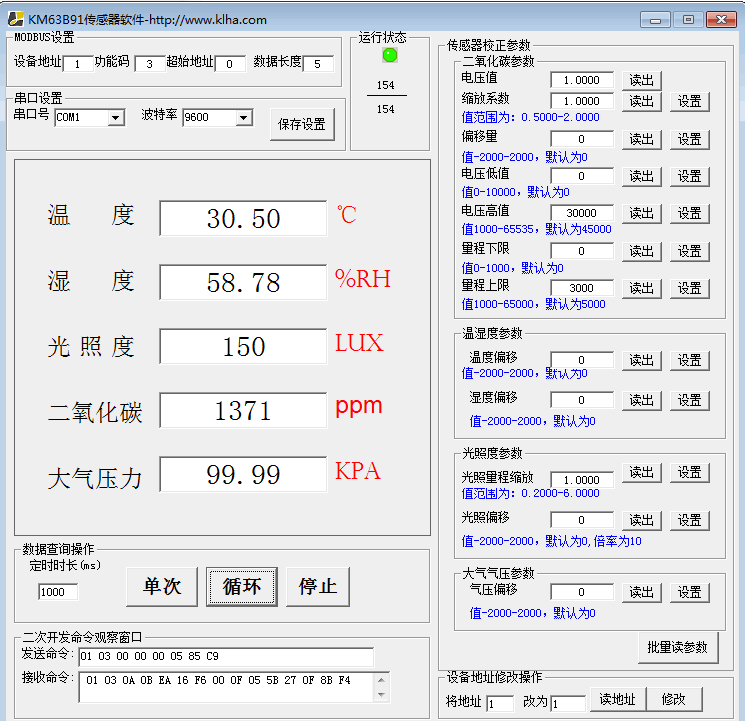Click 设置 button for 温度偏移
This screenshot has height=721, width=745.
(690, 361)
